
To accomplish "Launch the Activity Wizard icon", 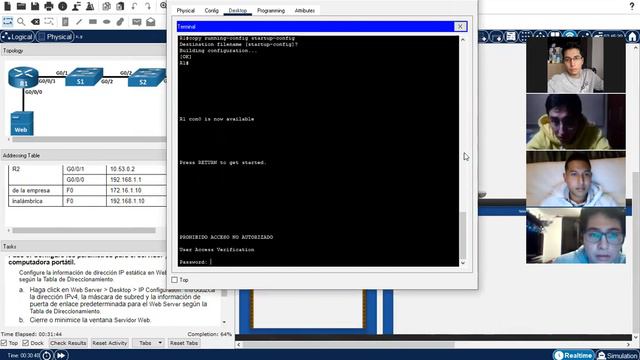I will pos(90,6).
